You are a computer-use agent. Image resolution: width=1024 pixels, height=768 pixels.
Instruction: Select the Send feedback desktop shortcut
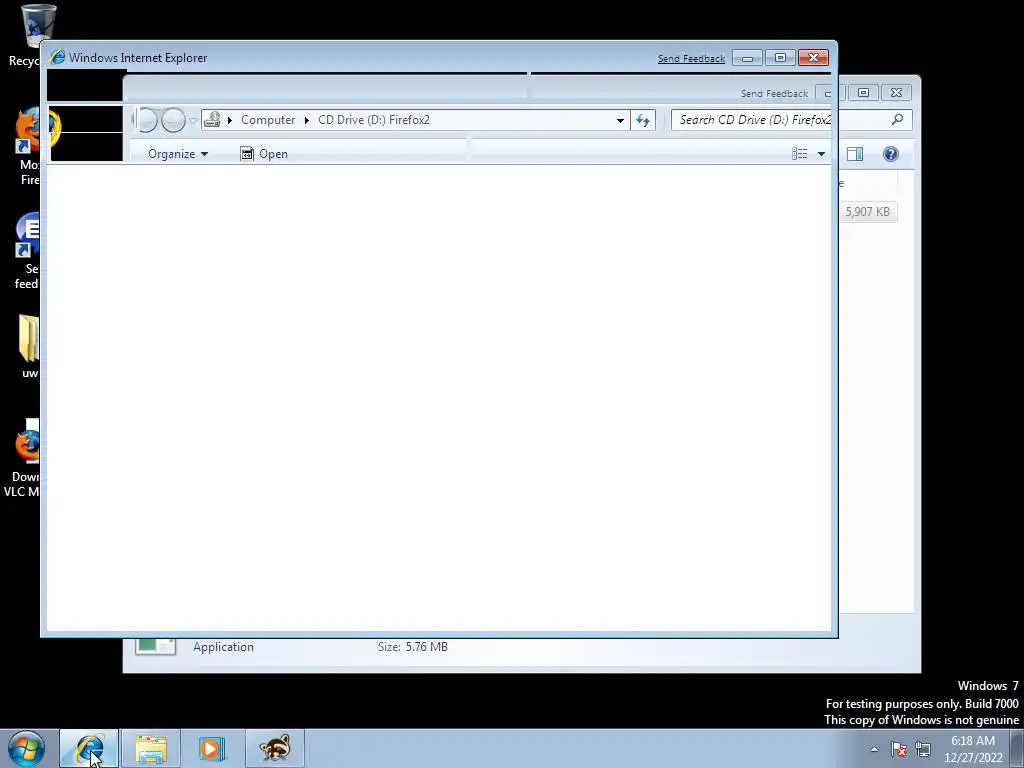tap(27, 251)
